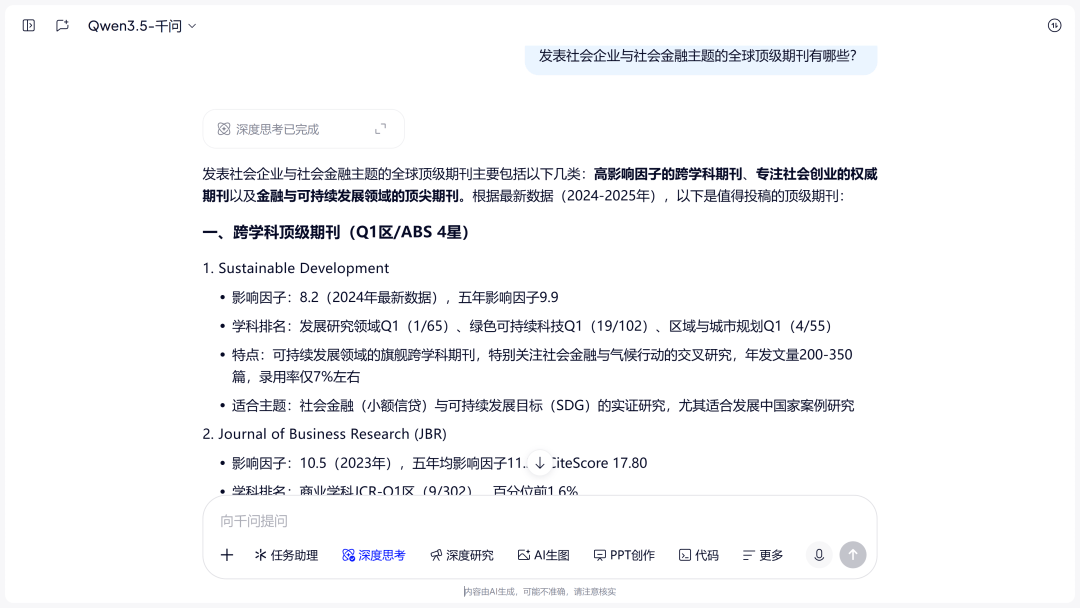
Task: Click the 内容由AI生成 disclaimer text
Action: (540, 591)
